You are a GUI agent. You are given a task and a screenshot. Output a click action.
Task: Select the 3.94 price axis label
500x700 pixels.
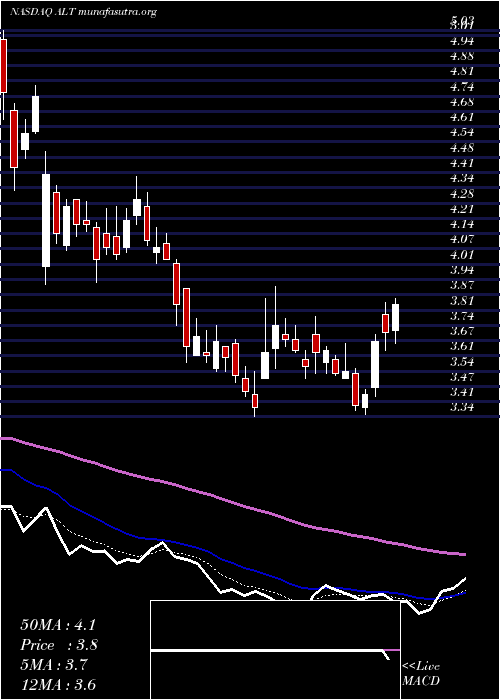(x=462, y=270)
